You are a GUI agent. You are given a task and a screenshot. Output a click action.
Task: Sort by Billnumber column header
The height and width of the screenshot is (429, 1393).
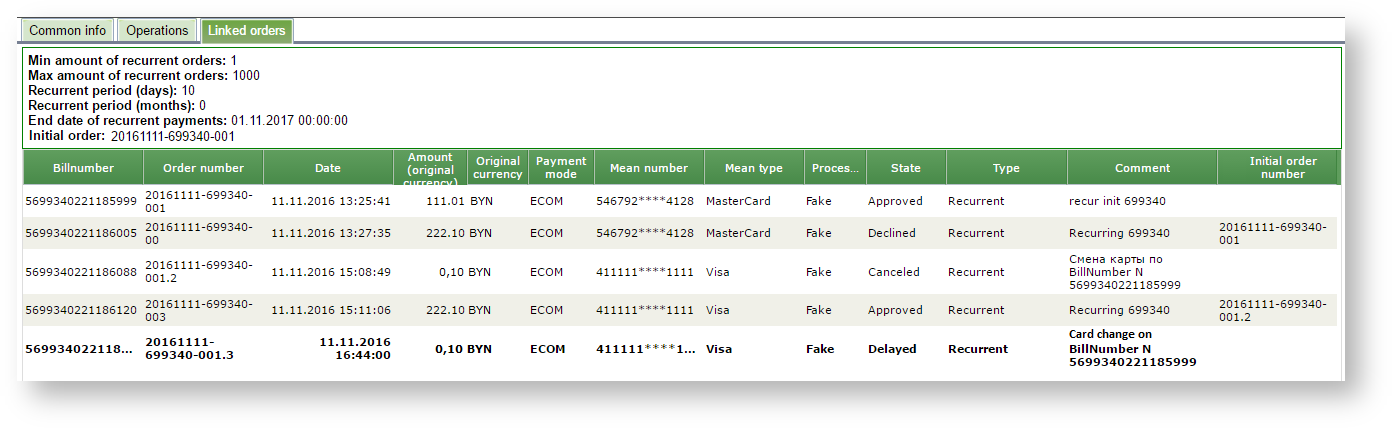[x=83, y=168]
